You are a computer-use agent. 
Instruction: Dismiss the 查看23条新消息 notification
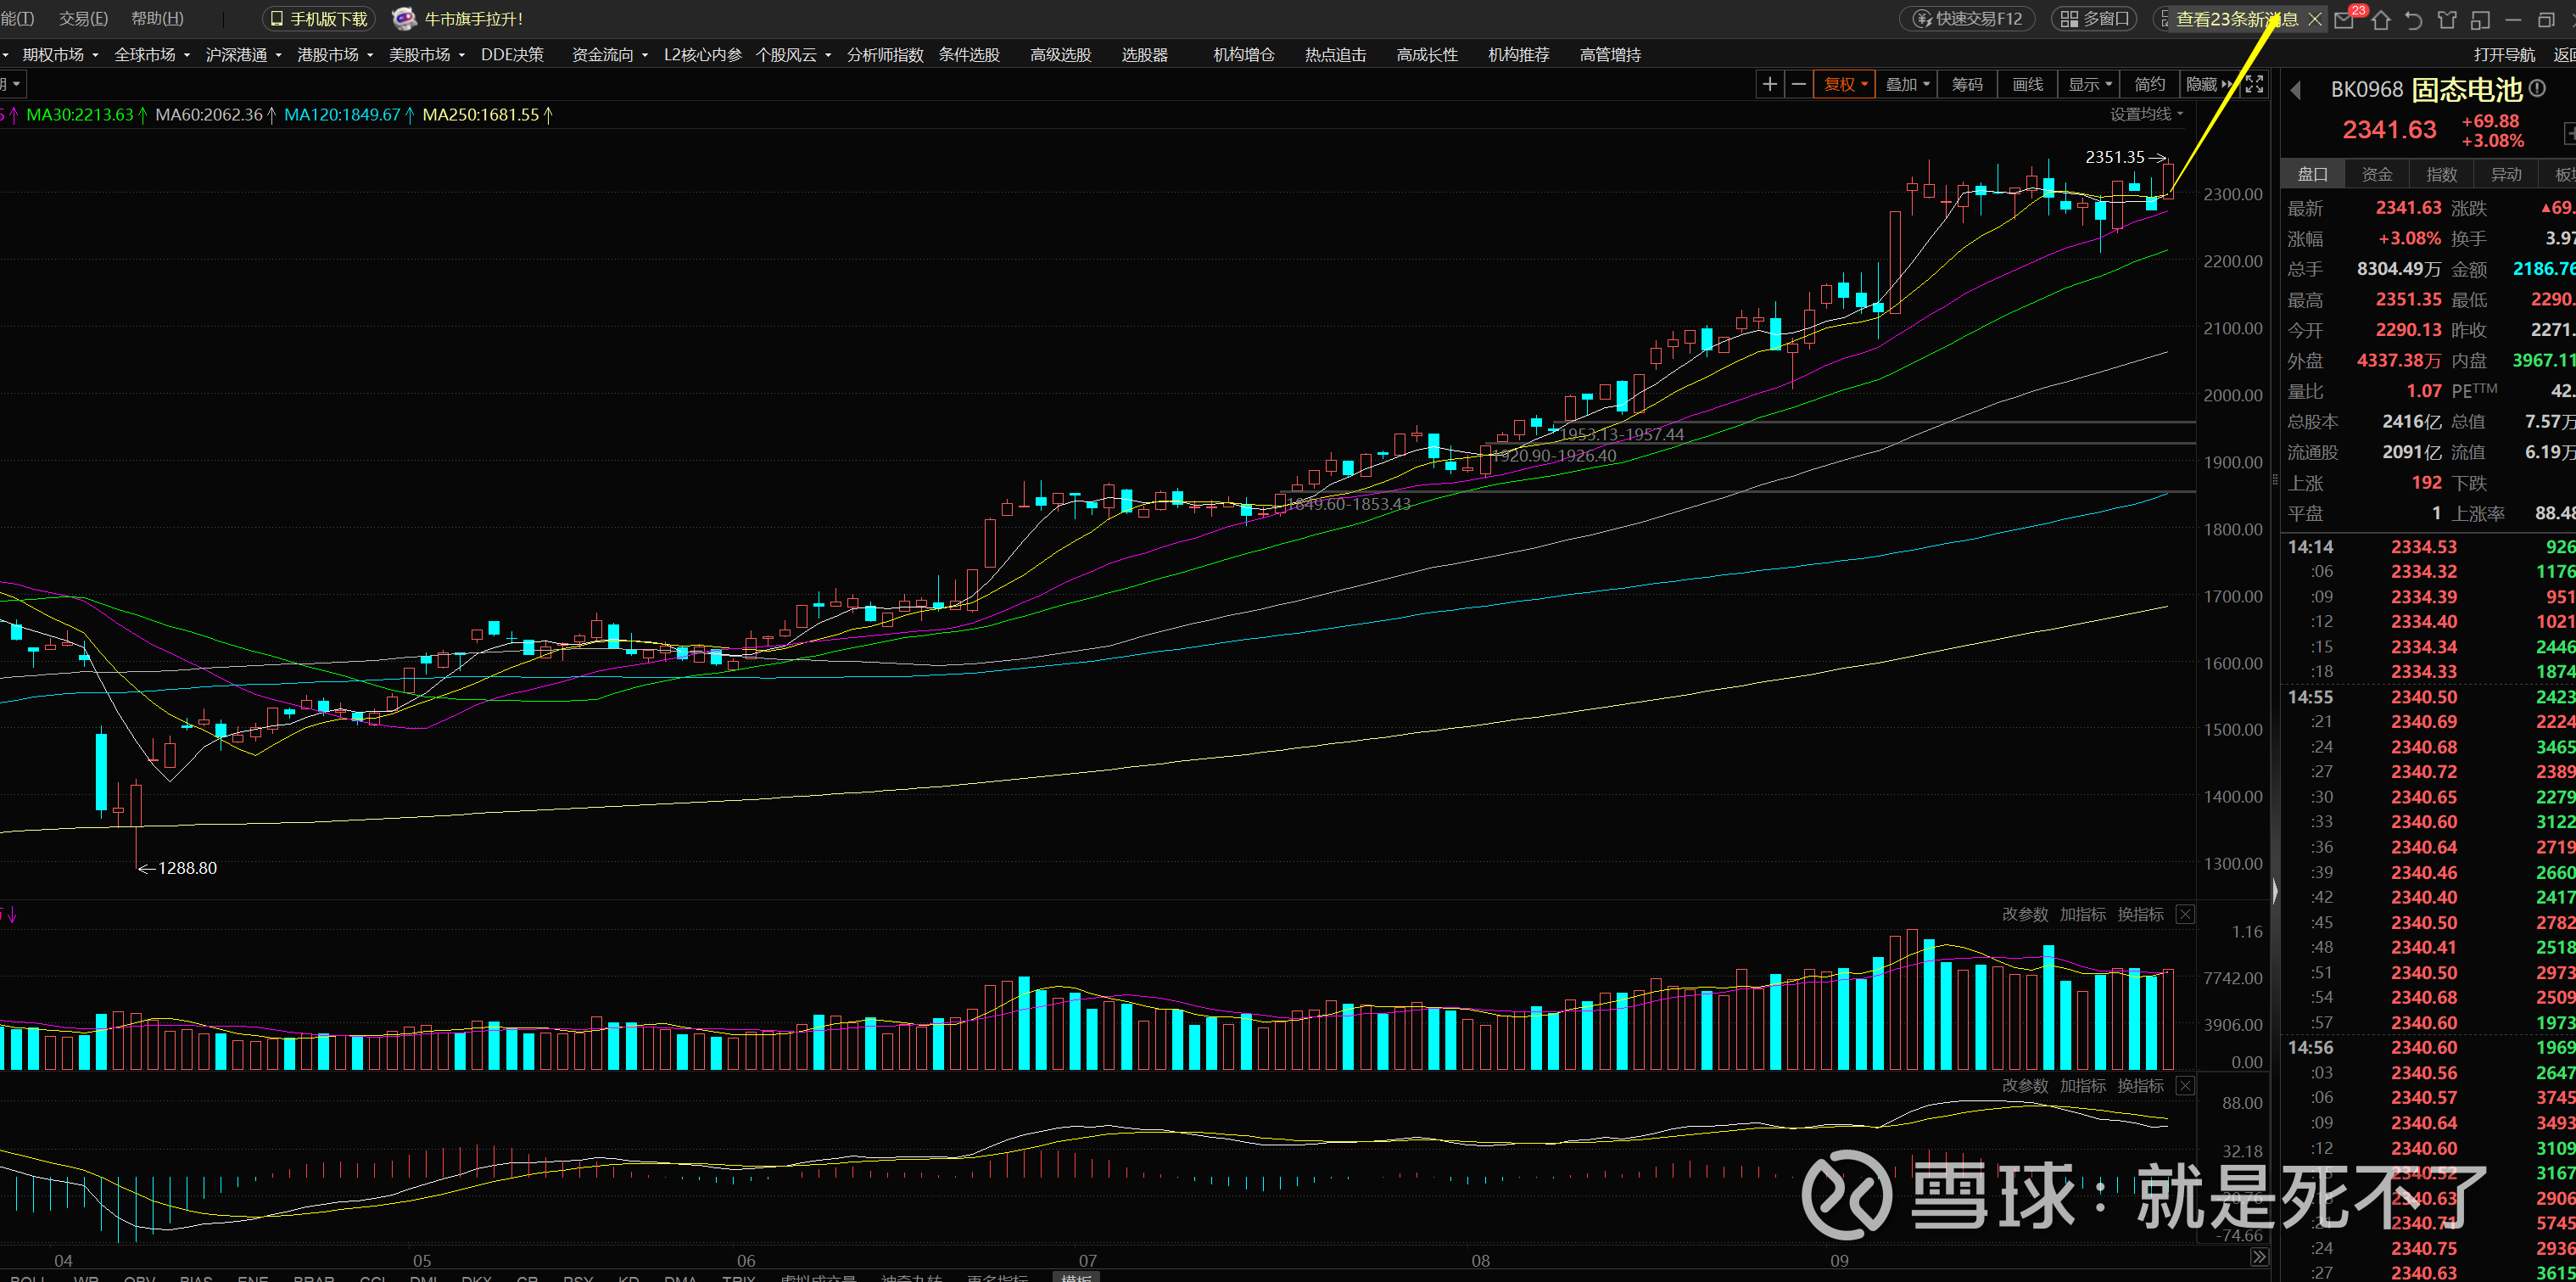tap(2315, 19)
